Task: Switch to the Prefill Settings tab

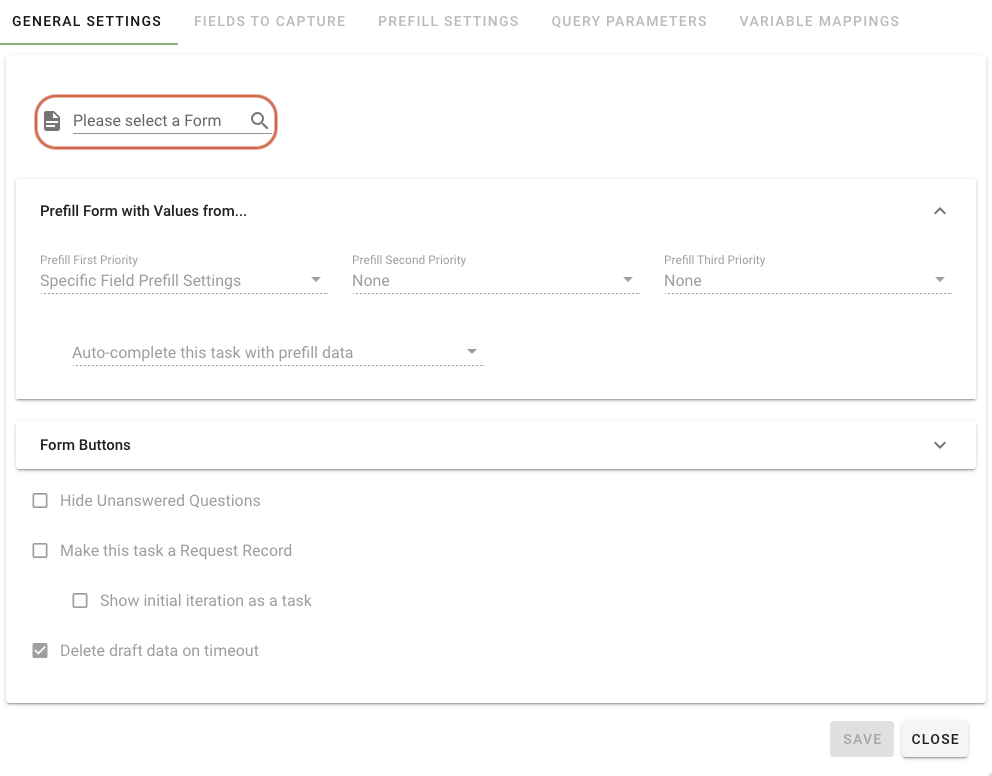Action: 448,20
